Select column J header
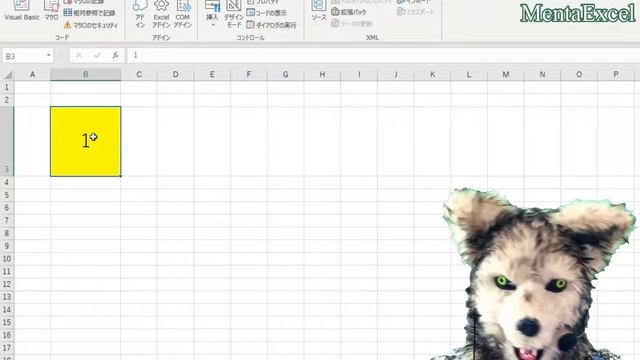The image size is (640, 360). 396,75
